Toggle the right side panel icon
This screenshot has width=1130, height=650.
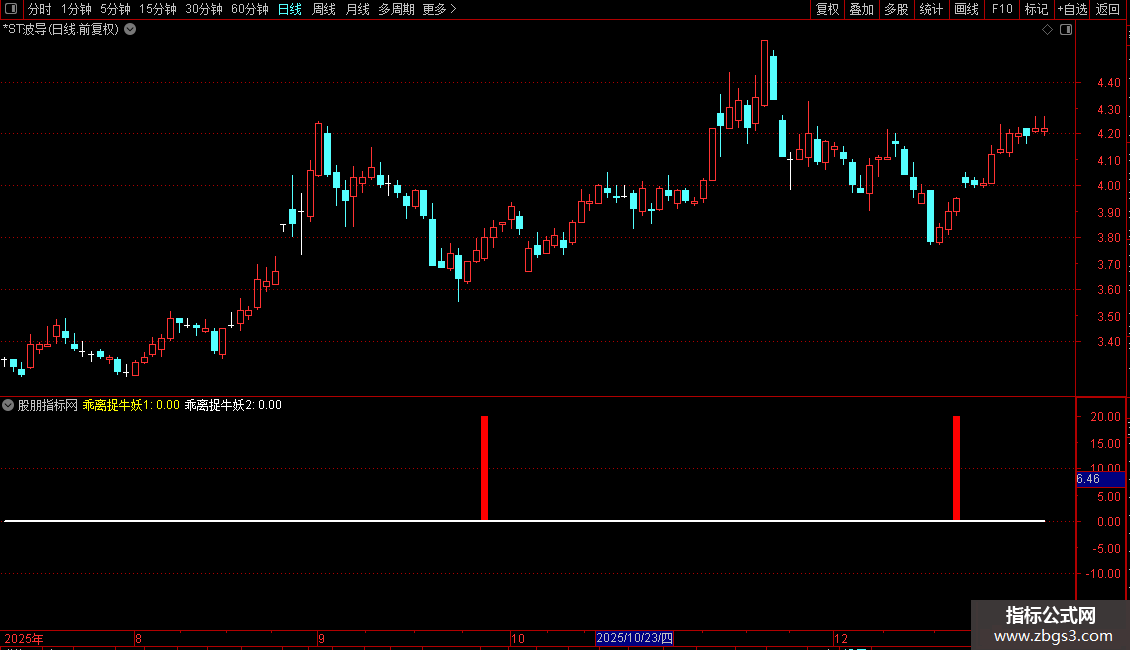click(x=1066, y=30)
